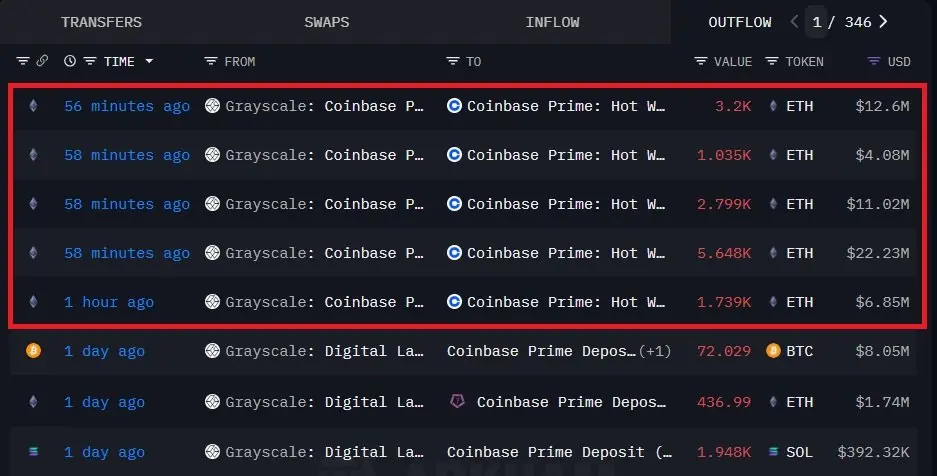Viewport: 937px width, 476px height.
Task: Click the SOL token label
Action: (x=800, y=452)
